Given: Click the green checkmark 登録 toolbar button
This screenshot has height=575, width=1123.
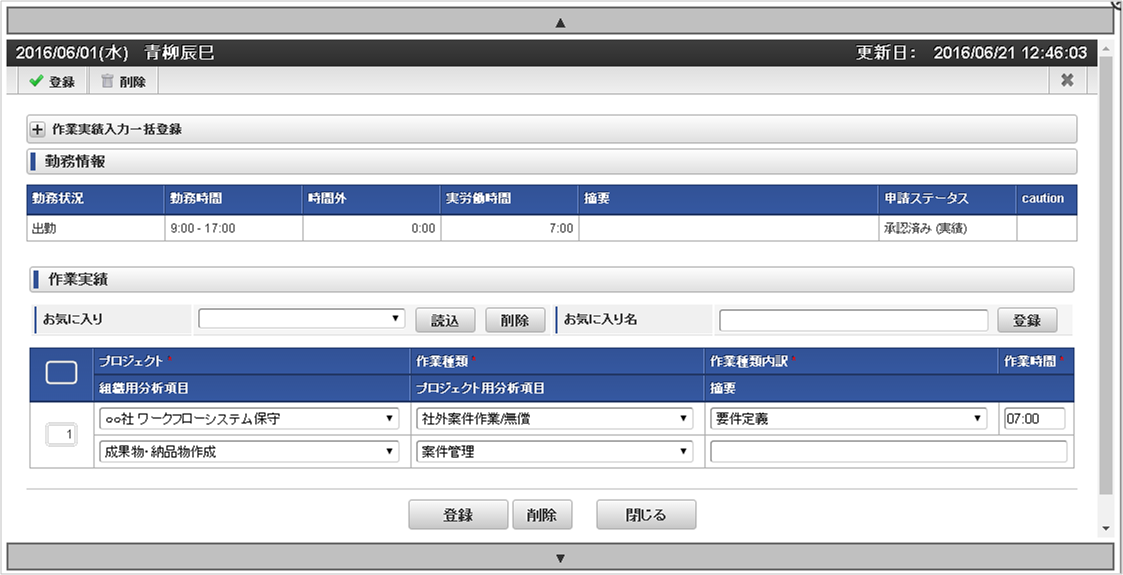Looking at the screenshot, I should tap(52, 82).
